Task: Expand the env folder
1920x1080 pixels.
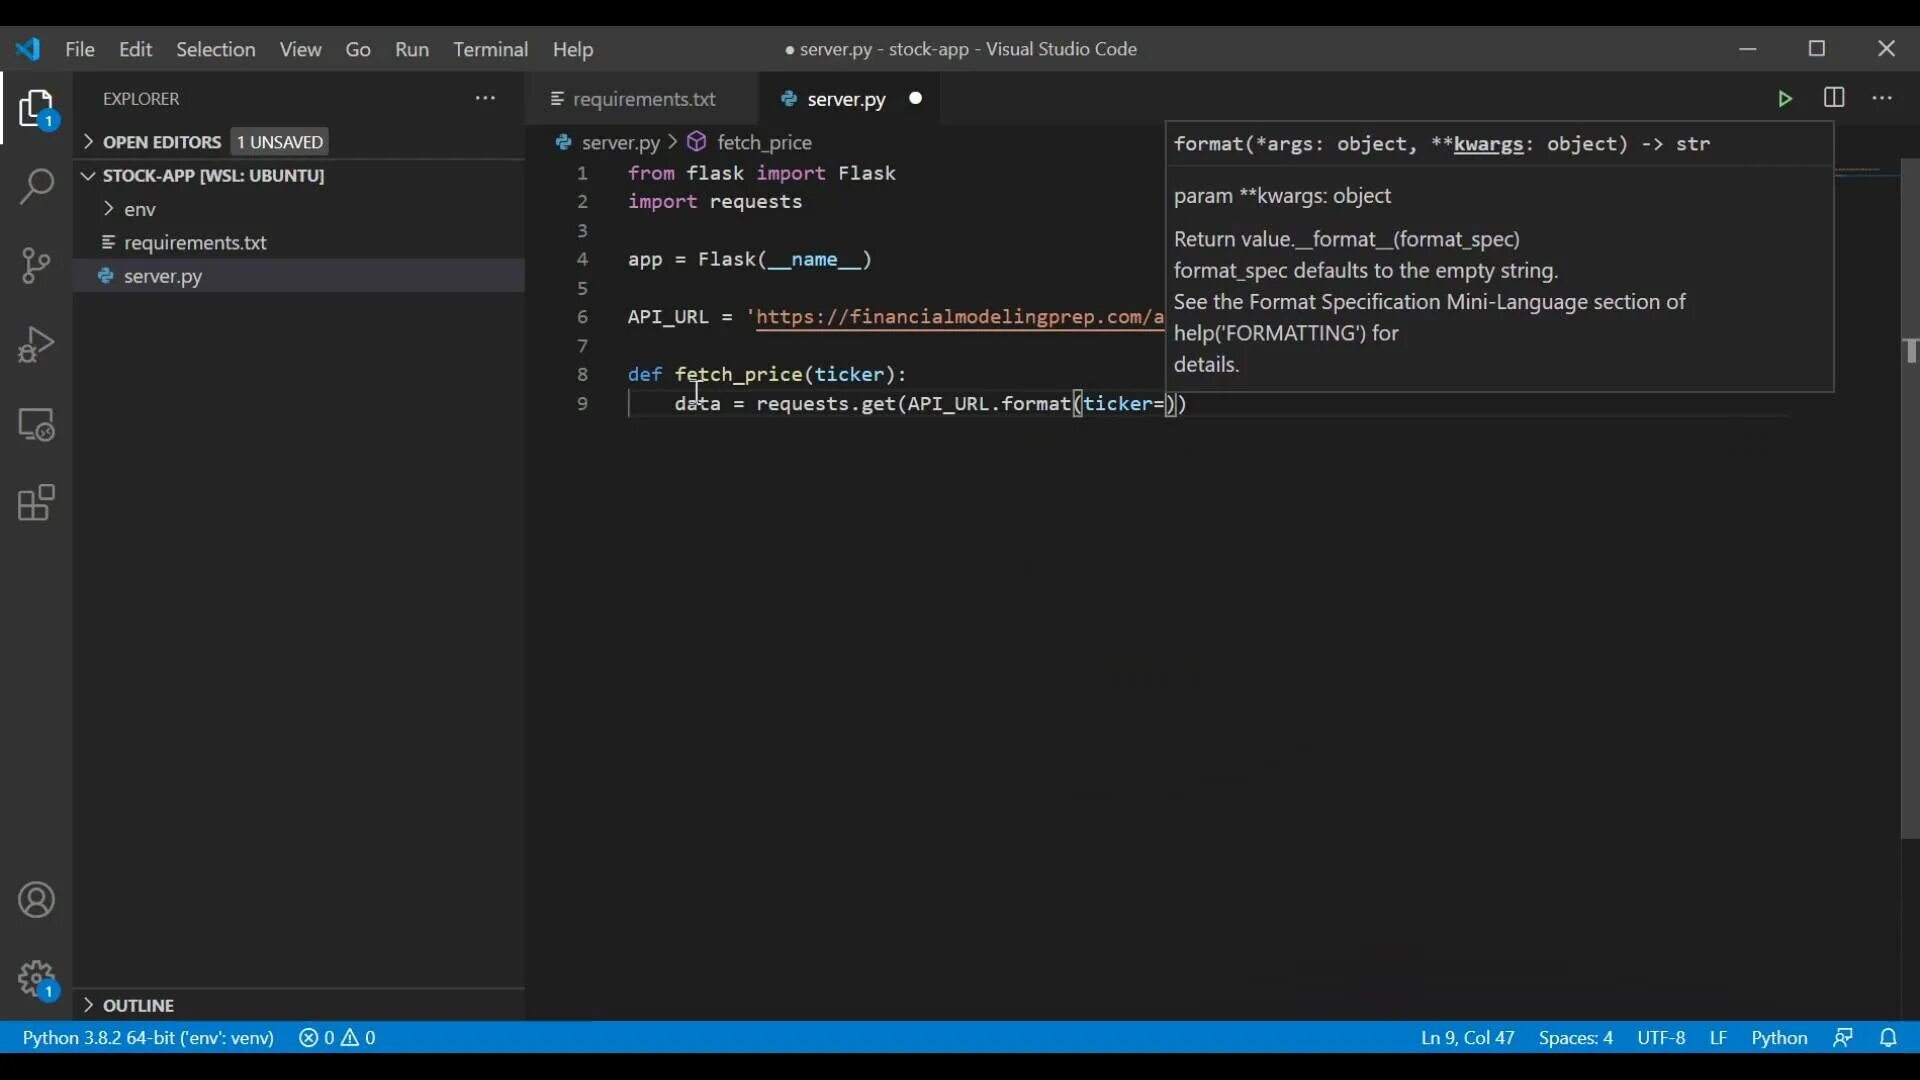Action: click(x=140, y=209)
